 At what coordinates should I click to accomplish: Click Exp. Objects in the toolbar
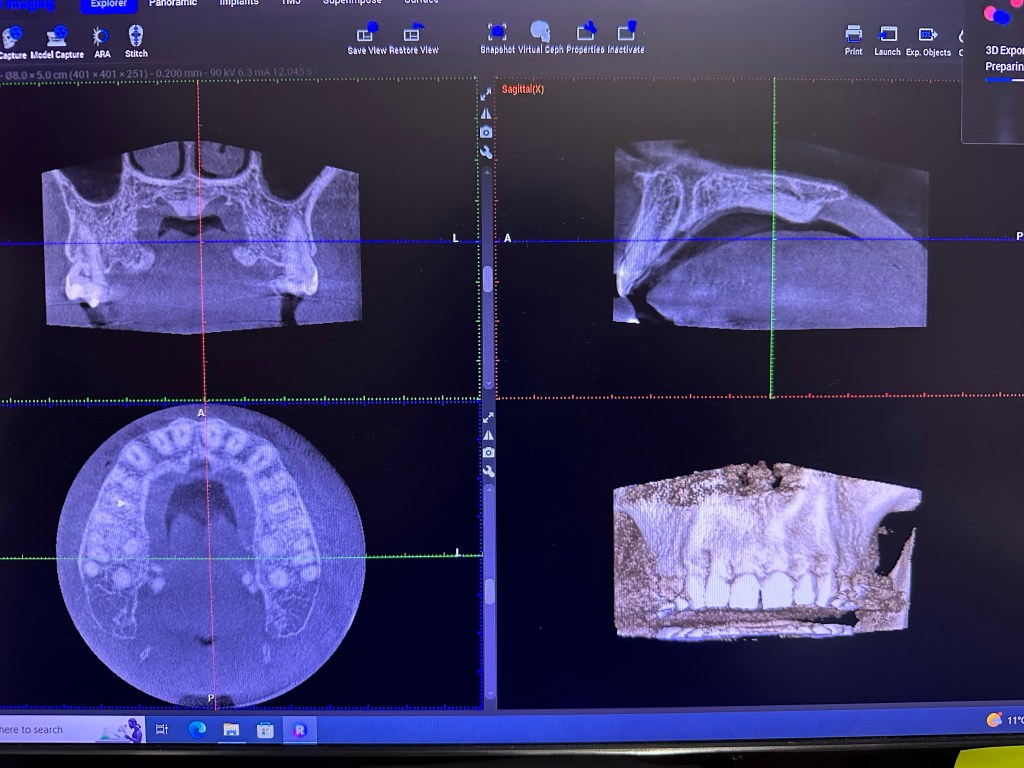[928, 34]
